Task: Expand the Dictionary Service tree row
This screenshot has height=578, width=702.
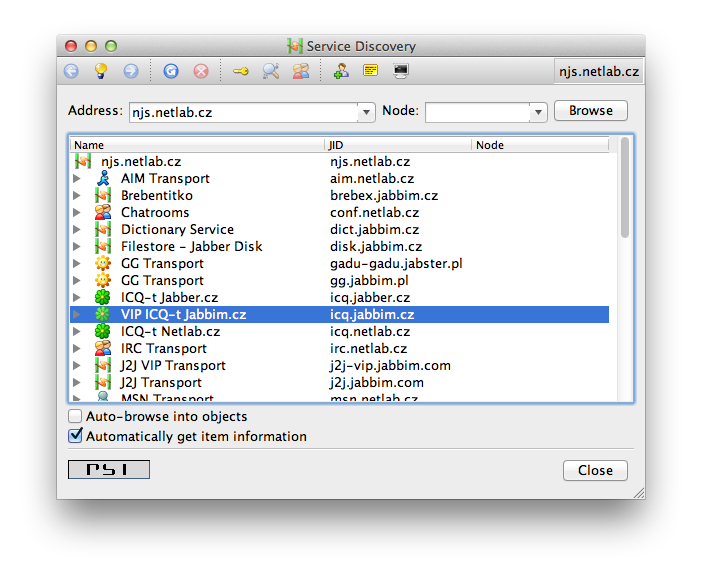Action: coord(77,229)
